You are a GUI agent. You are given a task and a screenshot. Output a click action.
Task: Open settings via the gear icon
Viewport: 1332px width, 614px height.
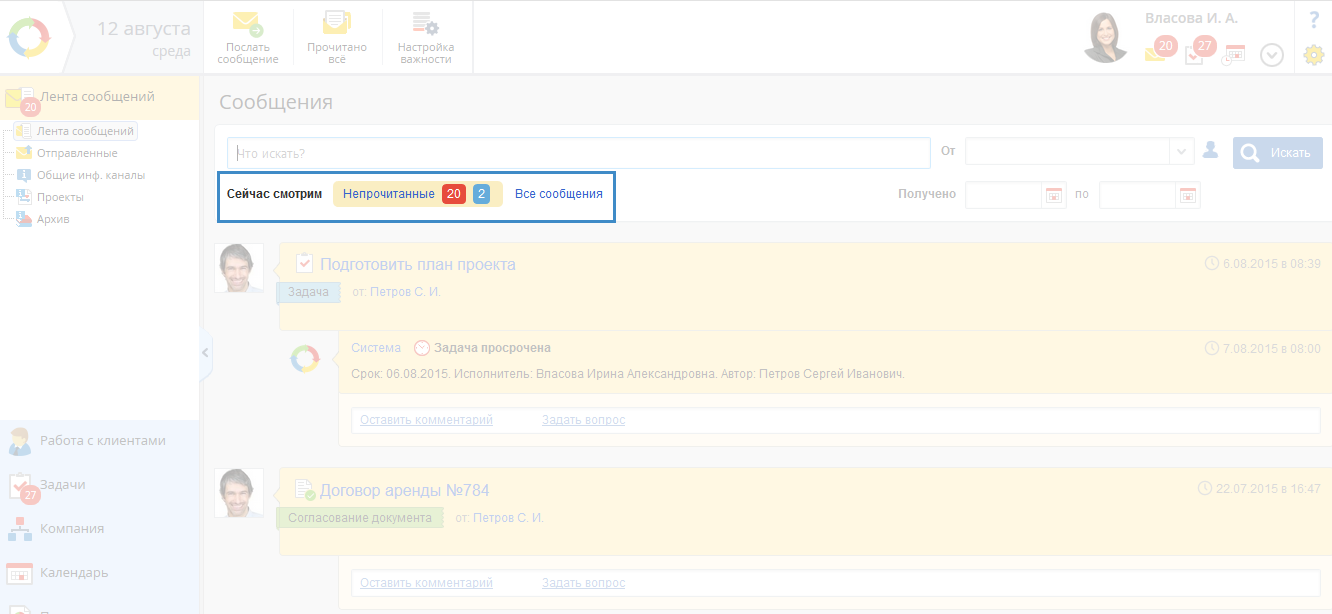tap(1314, 55)
